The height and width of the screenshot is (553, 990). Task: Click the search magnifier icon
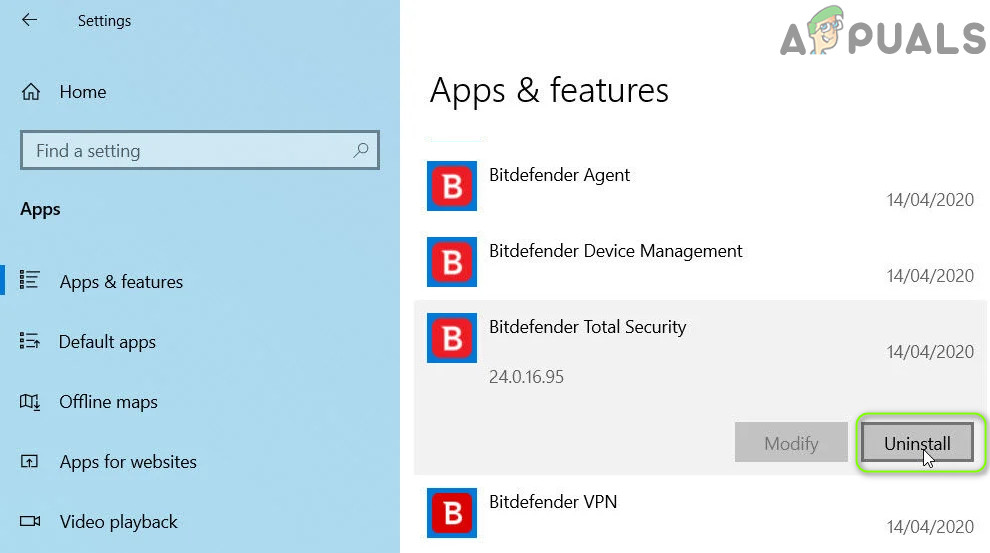(x=361, y=151)
